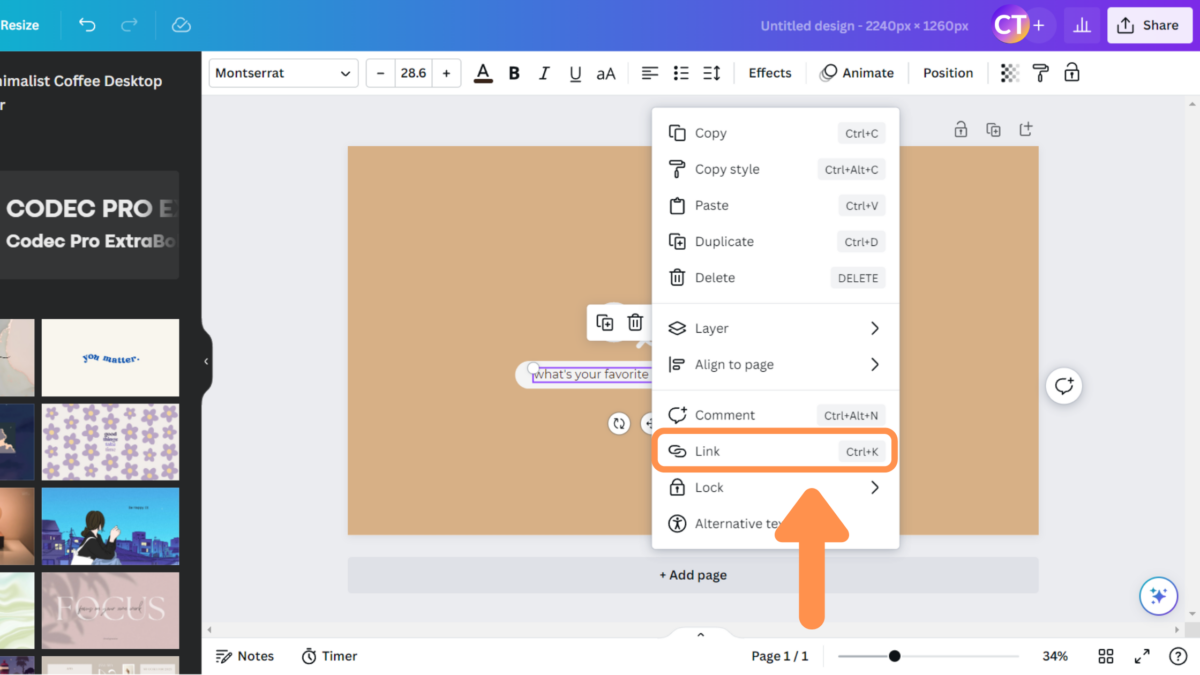Select the Effects option in the toolbar
The width and height of the screenshot is (1200, 675).
769,72
